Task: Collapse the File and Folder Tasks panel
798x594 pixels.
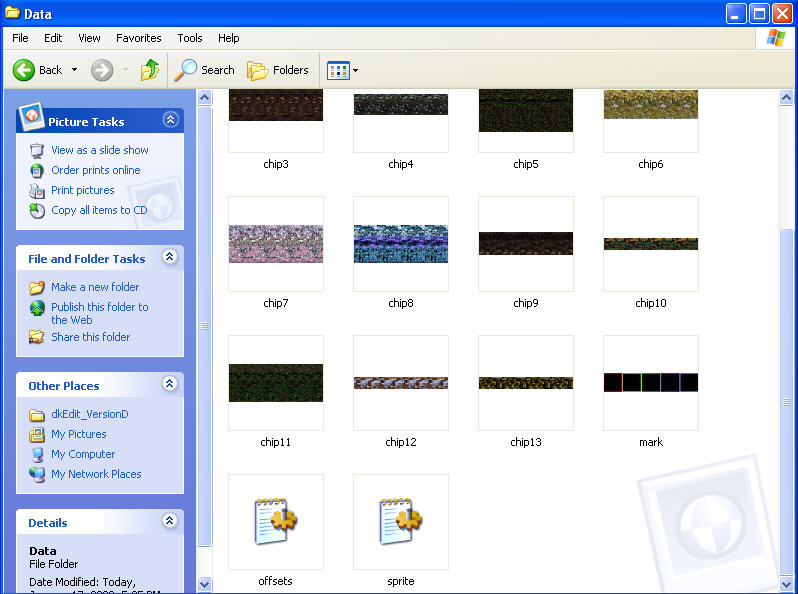Action: pos(170,257)
